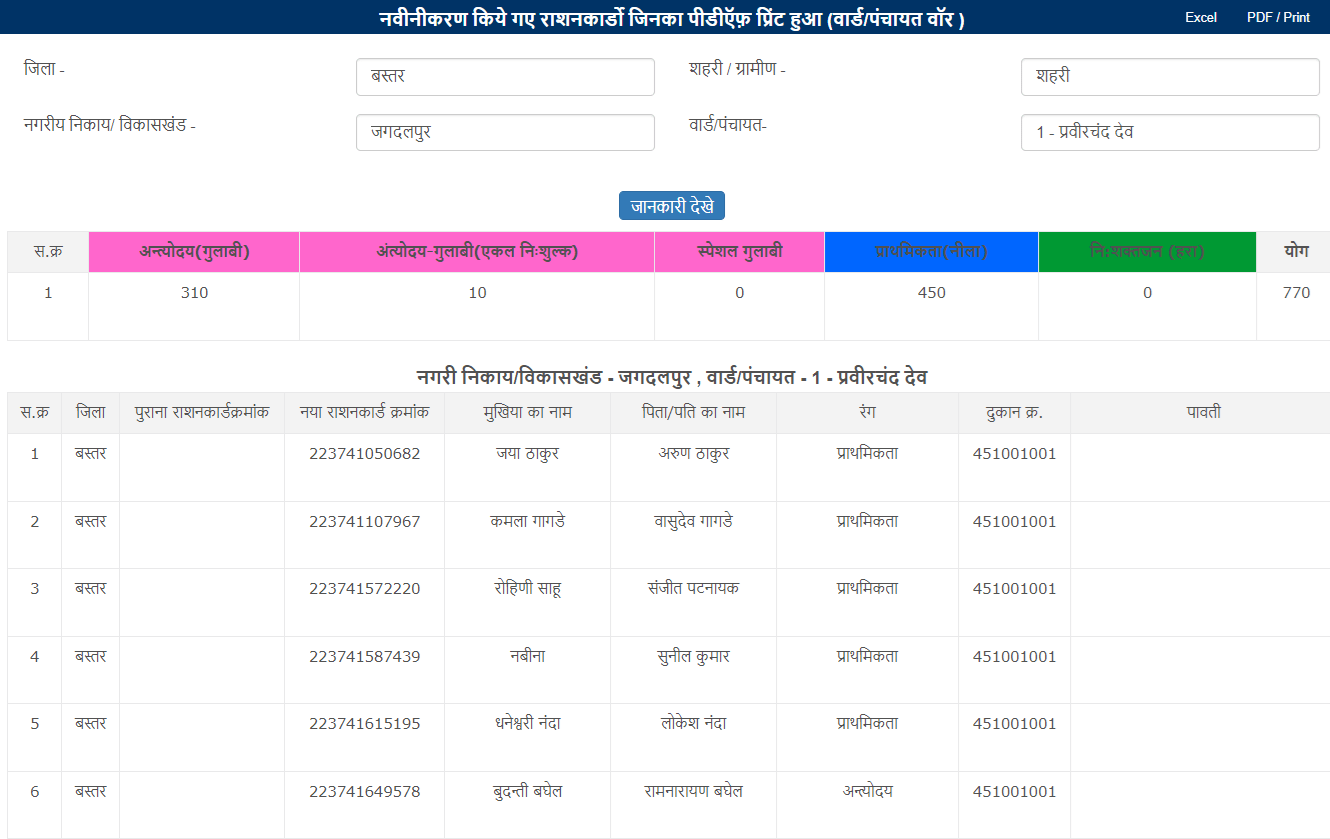
Task: Click the अन्त्योदय(गुलाबी) pink header
Action: point(194,252)
